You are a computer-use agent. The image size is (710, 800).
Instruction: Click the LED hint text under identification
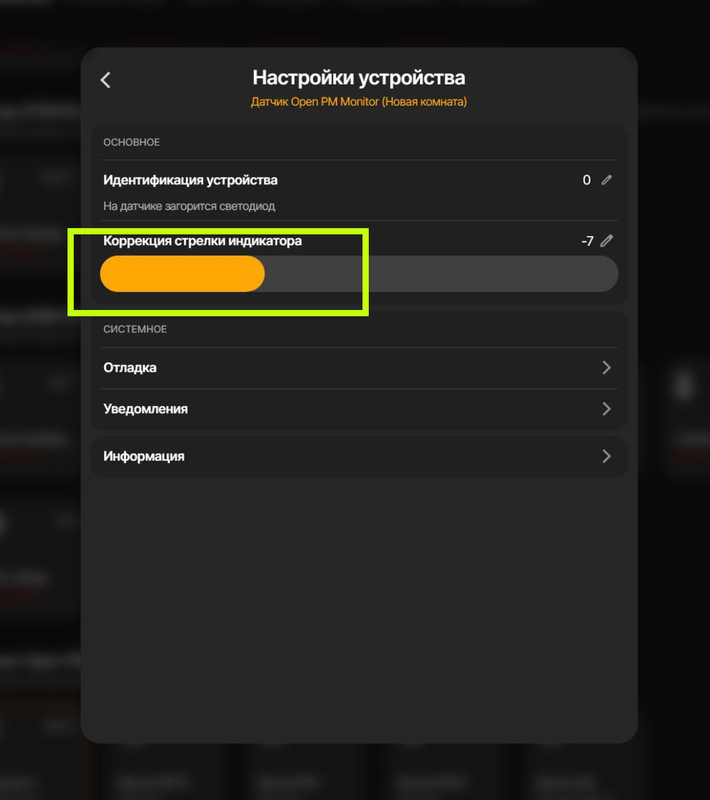(x=189, y=206)
